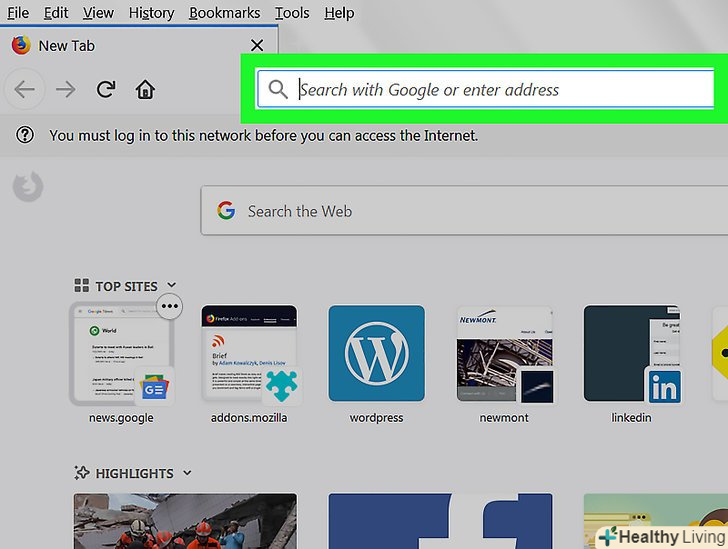Focus the 'Search with Google or enter address' bar
Image resolution: width=728 pixels, height=549 pixels.
coord(485,89)
